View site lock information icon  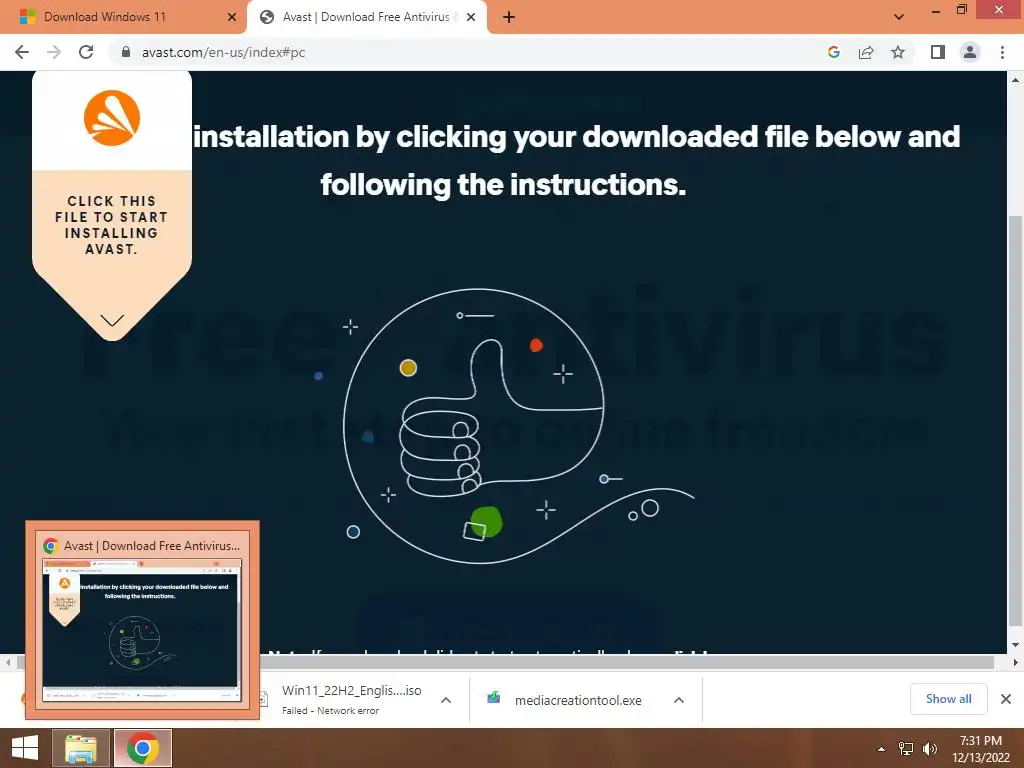click(x=126, y=52)
